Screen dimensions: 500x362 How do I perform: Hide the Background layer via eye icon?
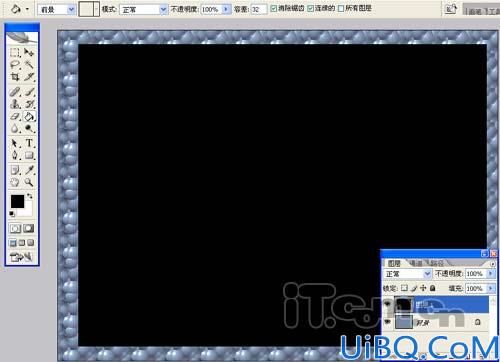pos(387,322)
